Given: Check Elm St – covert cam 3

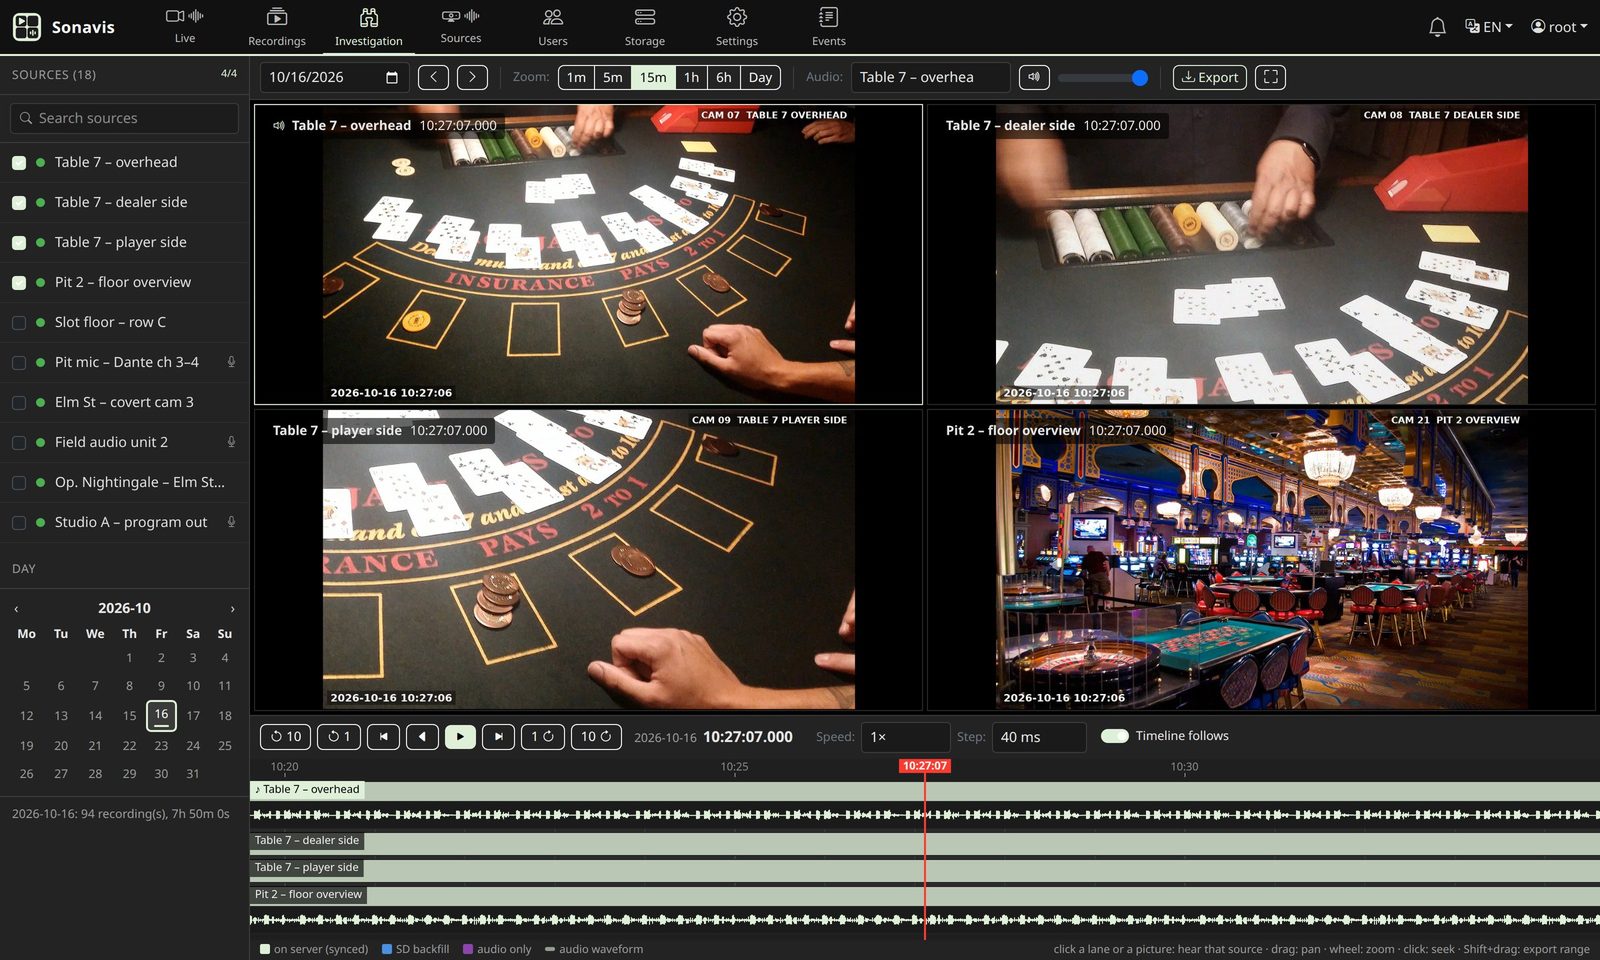Looking at the screenshot, I should pyautogui.click(x=19, y=402).
